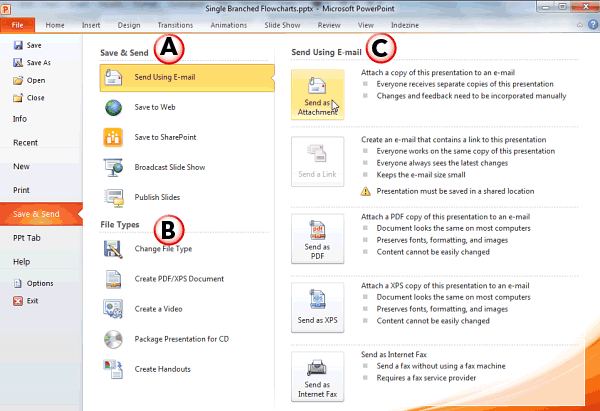Screen dimensions: 600x411
Task: Open Create Handouts option
Action: pos(163,369)
